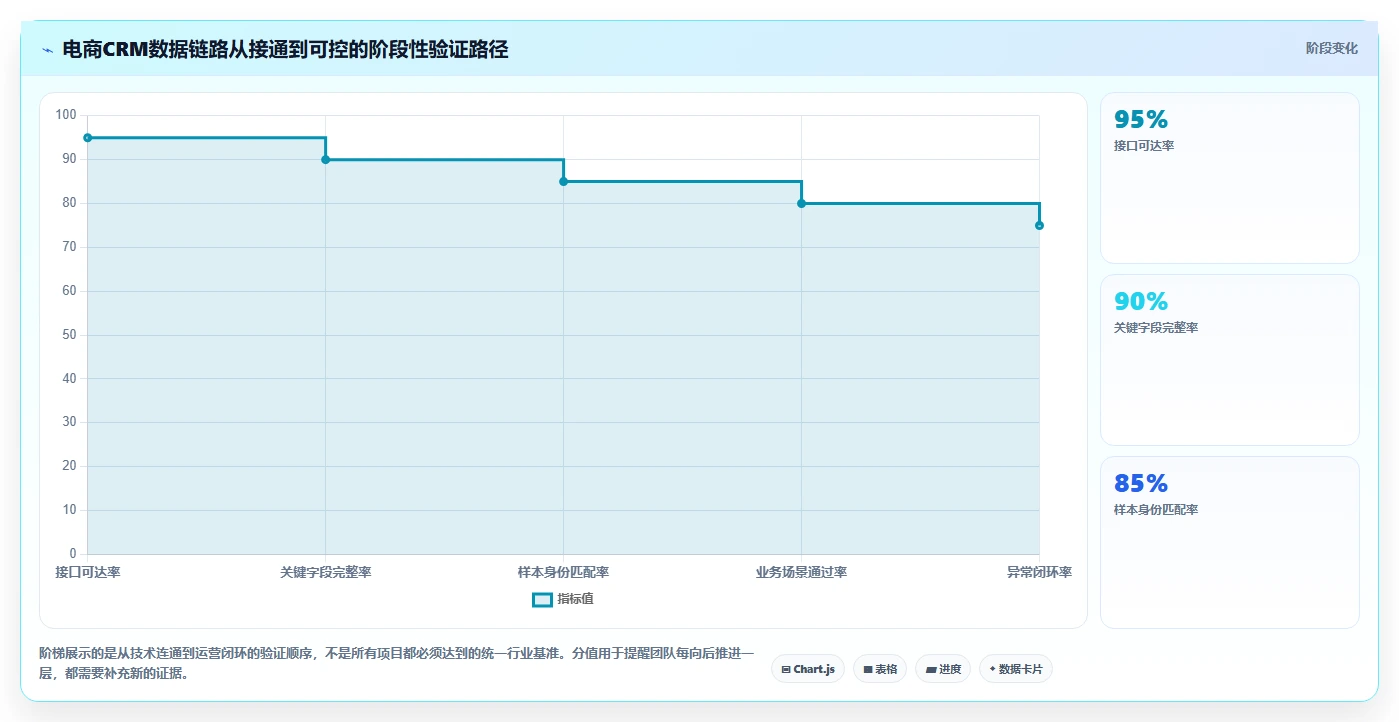Click the 业务场景通过率 x-axis label

pos(801,573)
